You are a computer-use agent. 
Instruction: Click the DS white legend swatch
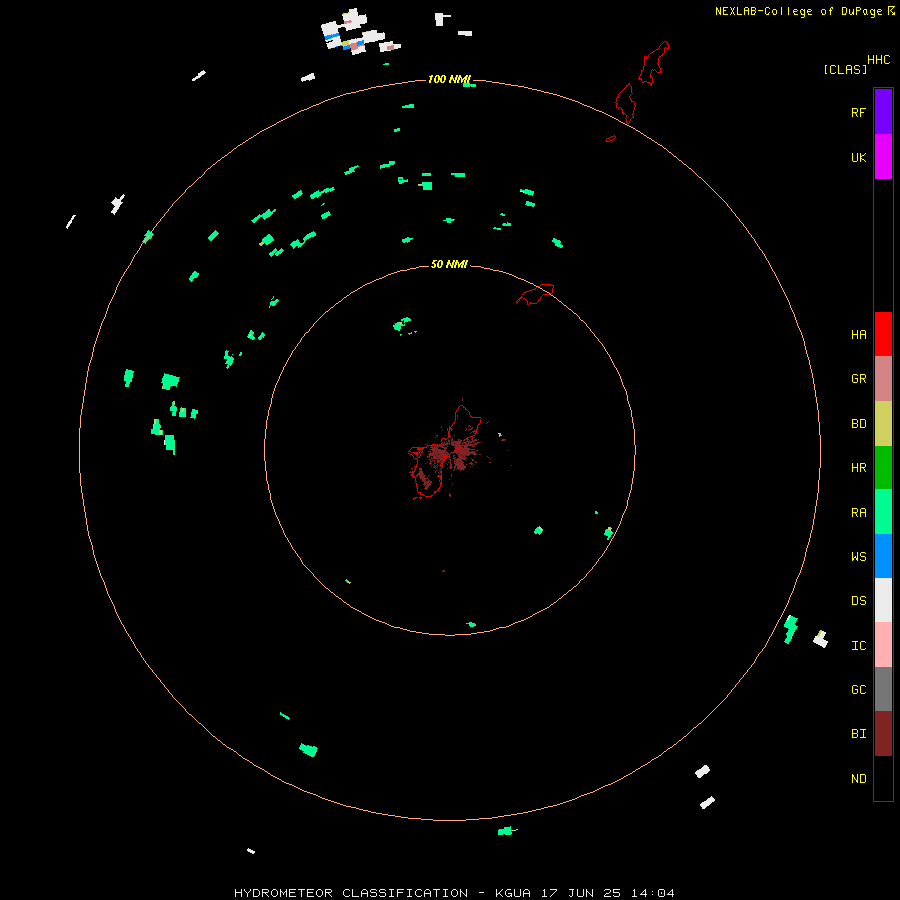(x=883, y=600)
